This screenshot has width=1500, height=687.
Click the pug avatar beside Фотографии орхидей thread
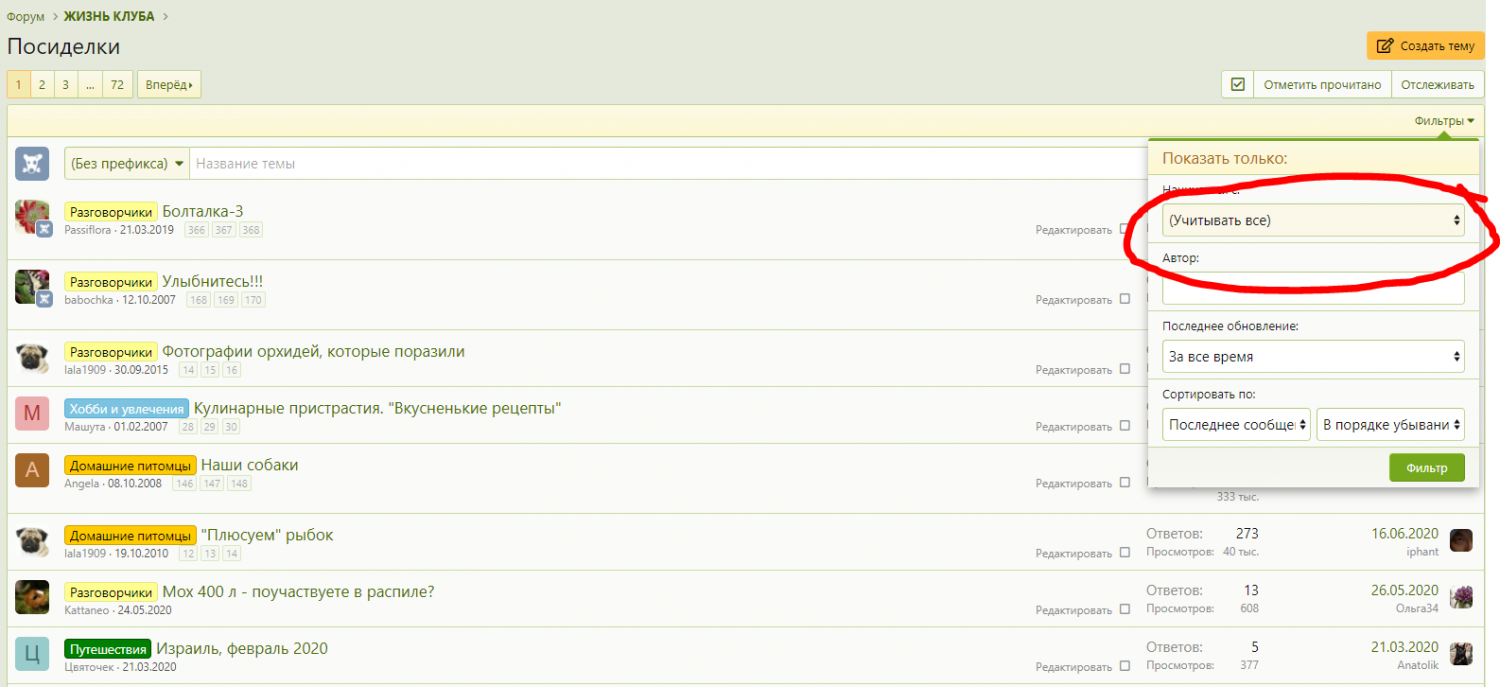click(x=32, y=357)
